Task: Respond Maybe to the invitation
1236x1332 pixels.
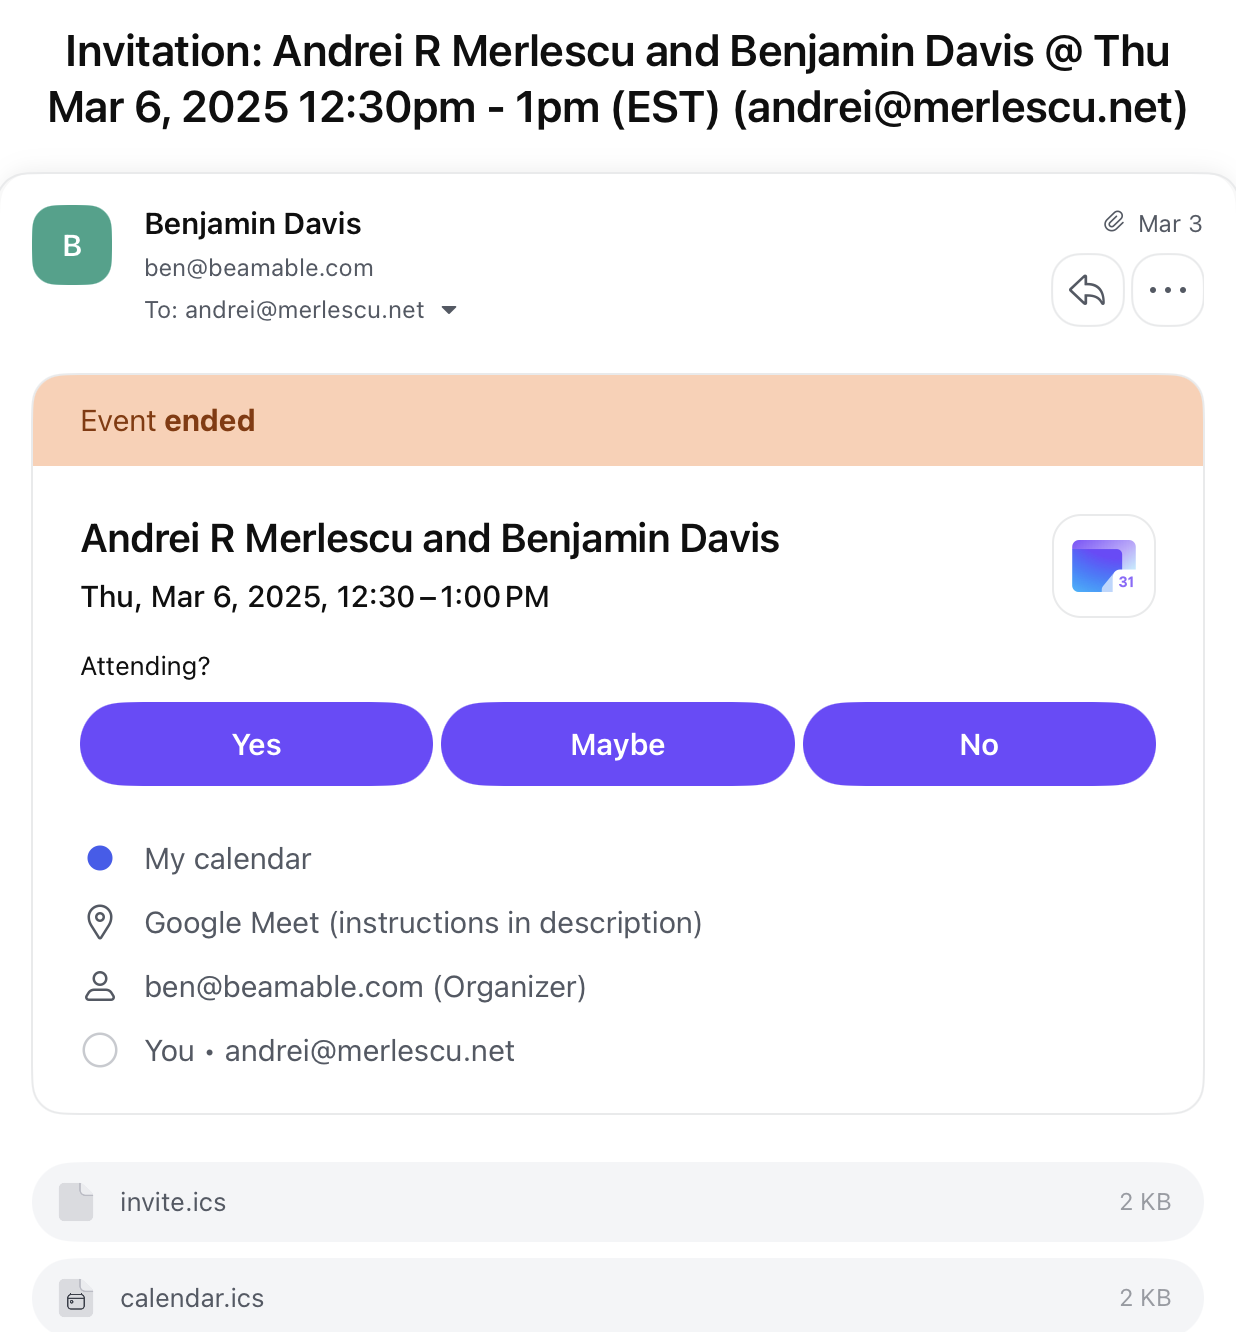Action: tap(618, 744)
